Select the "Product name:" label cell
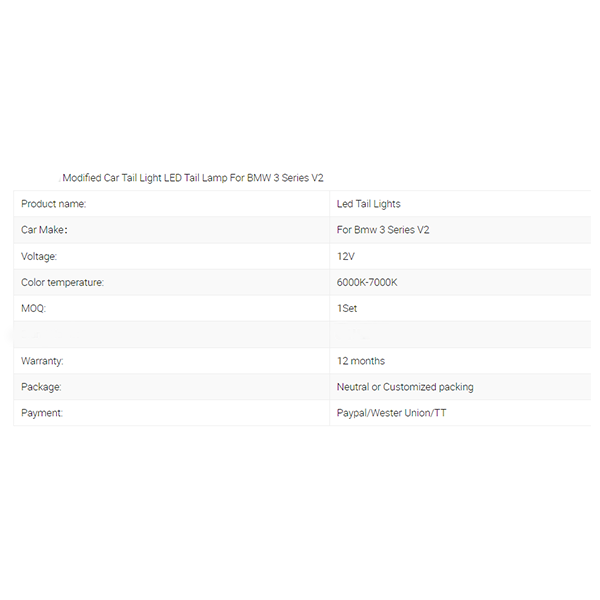The width and height of the screenshot is (600, 600). pyautogui.click(x=54, y=204)
